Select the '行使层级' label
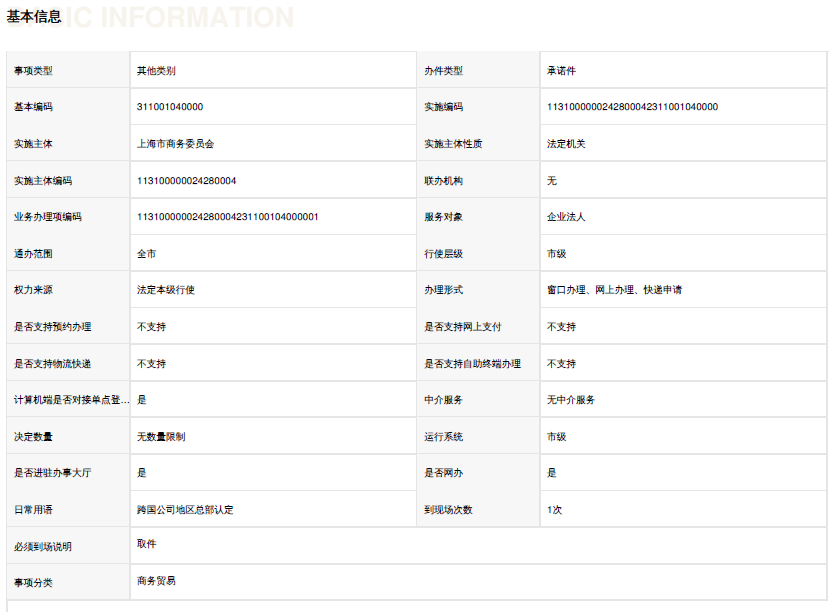 click(x=443, y=254)
